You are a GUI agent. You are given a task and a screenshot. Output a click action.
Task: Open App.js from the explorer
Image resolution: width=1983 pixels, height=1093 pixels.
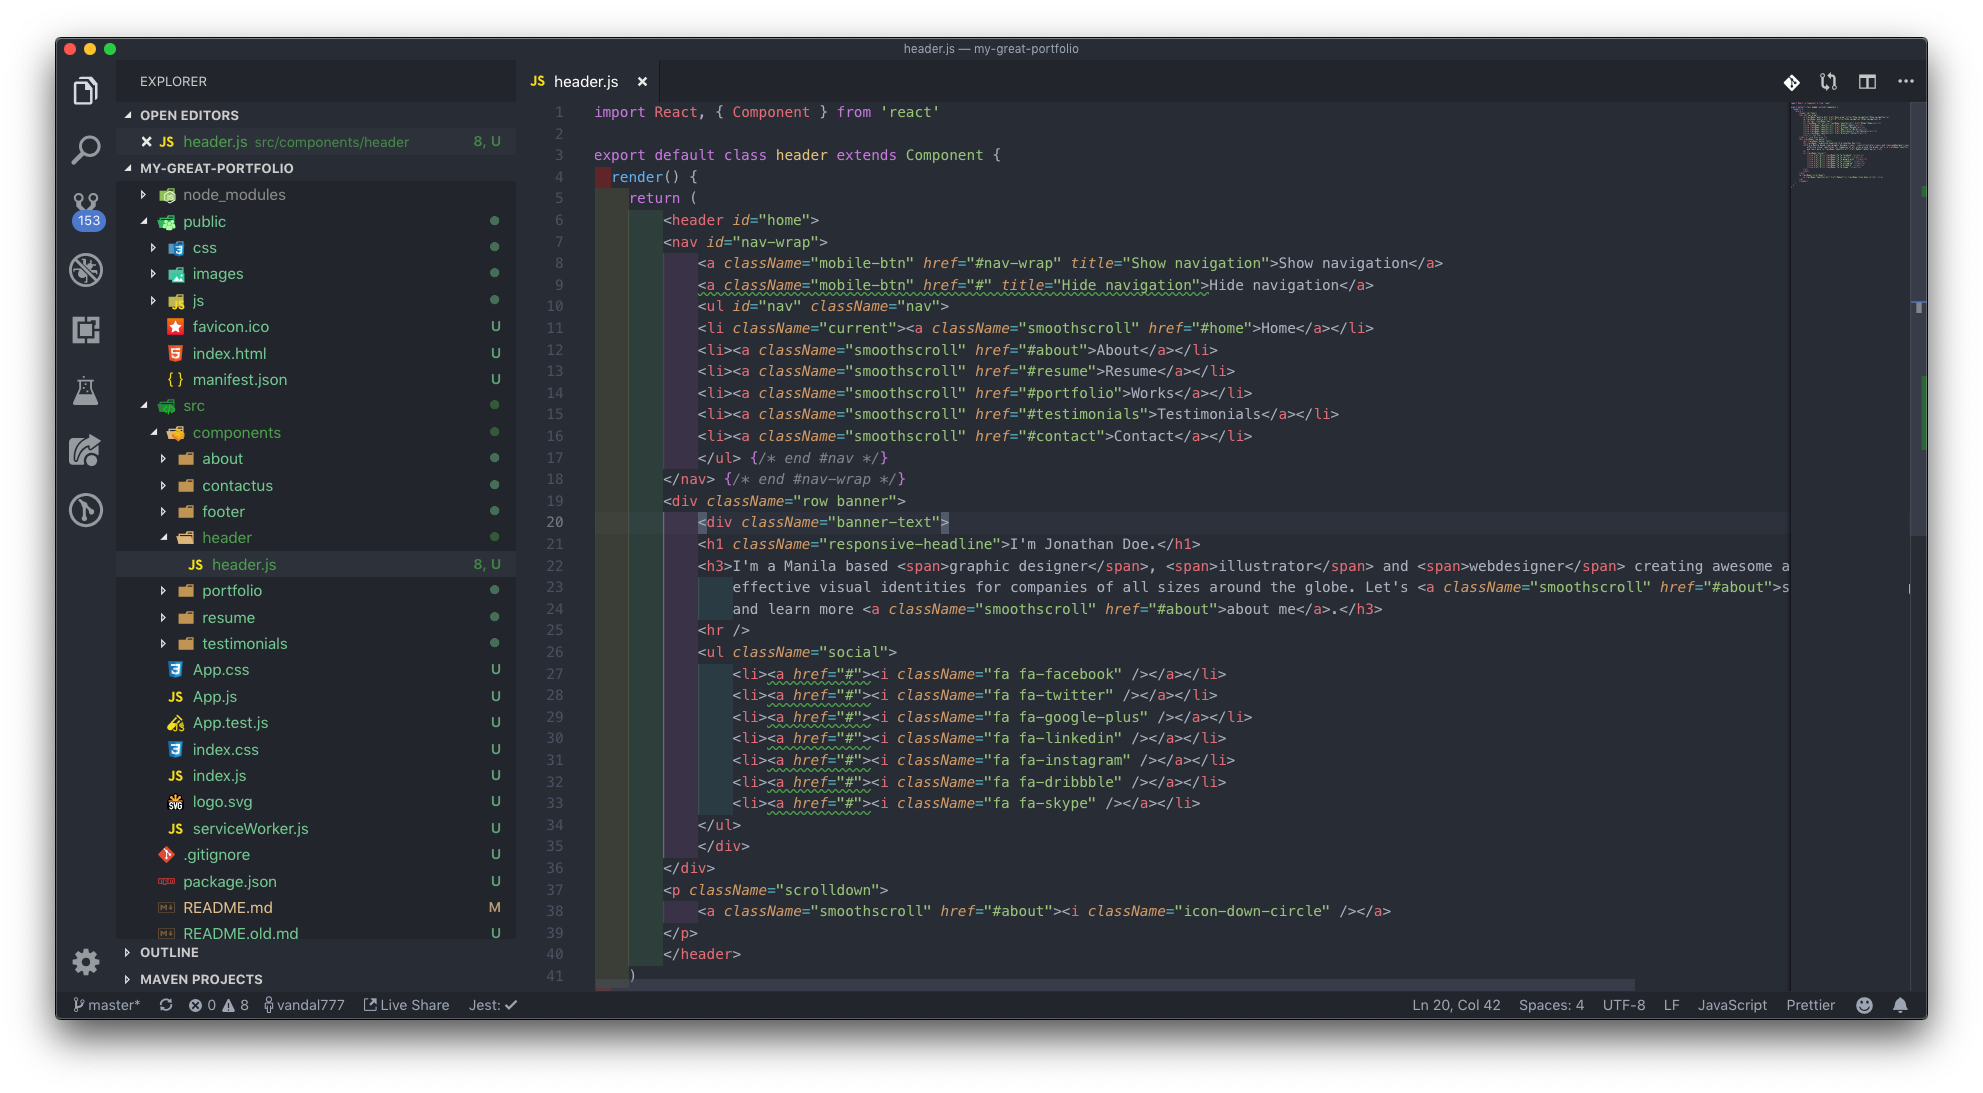click(x=214, y=696)
